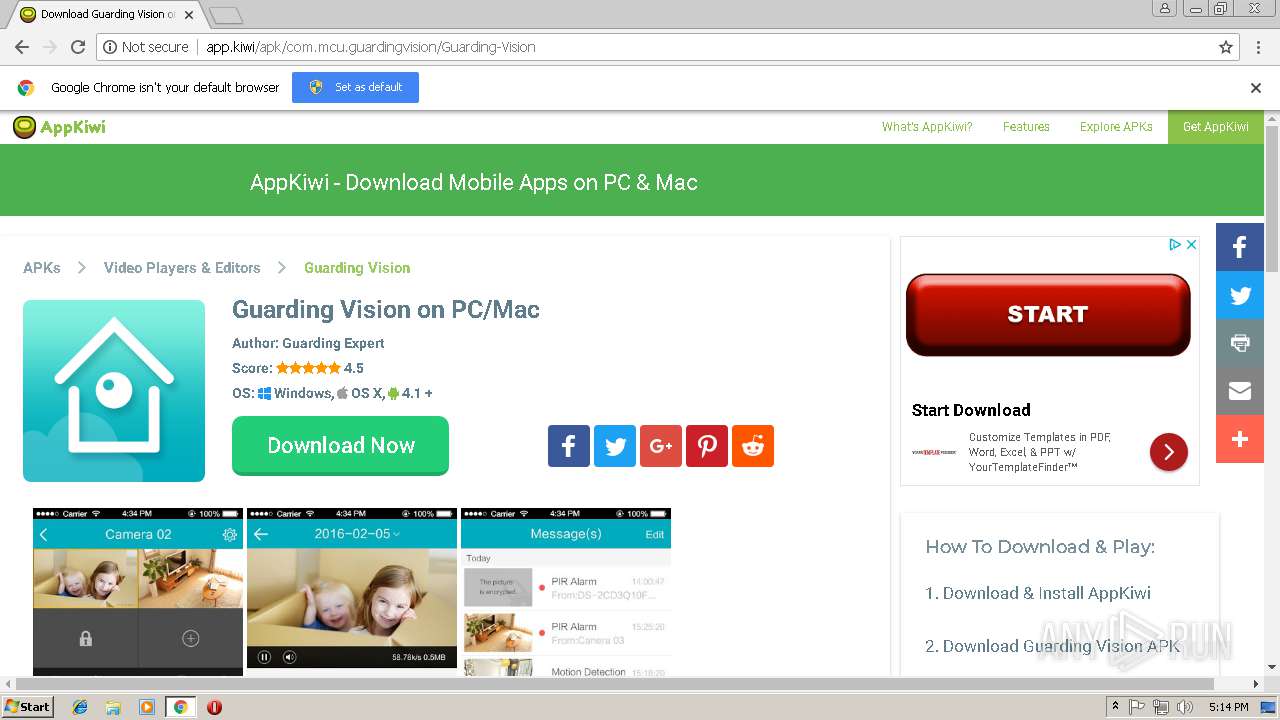Reload the page with the refresh icon
Screen dimensions: 1280x720
point(78,47)
